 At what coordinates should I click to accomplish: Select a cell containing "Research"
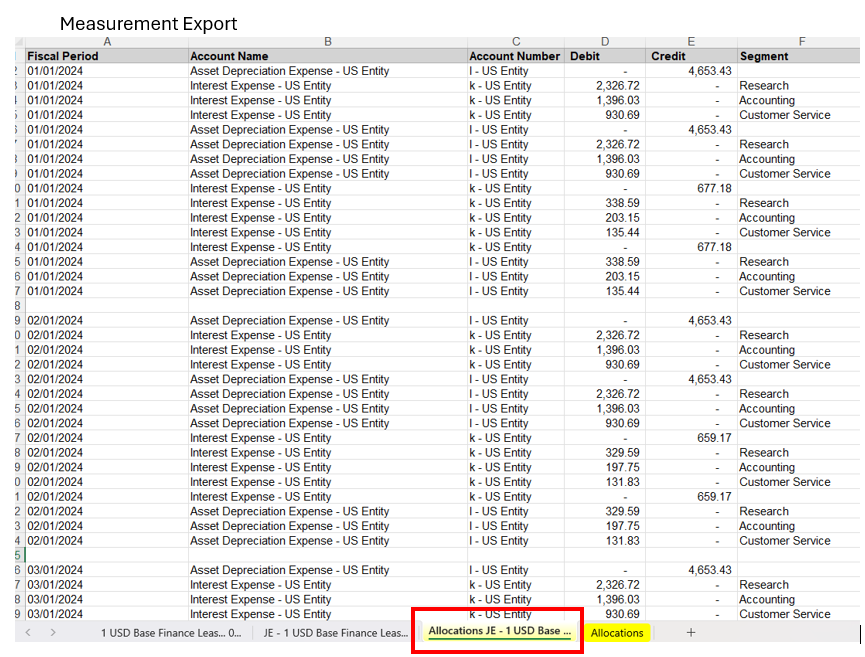pos(763,85)
